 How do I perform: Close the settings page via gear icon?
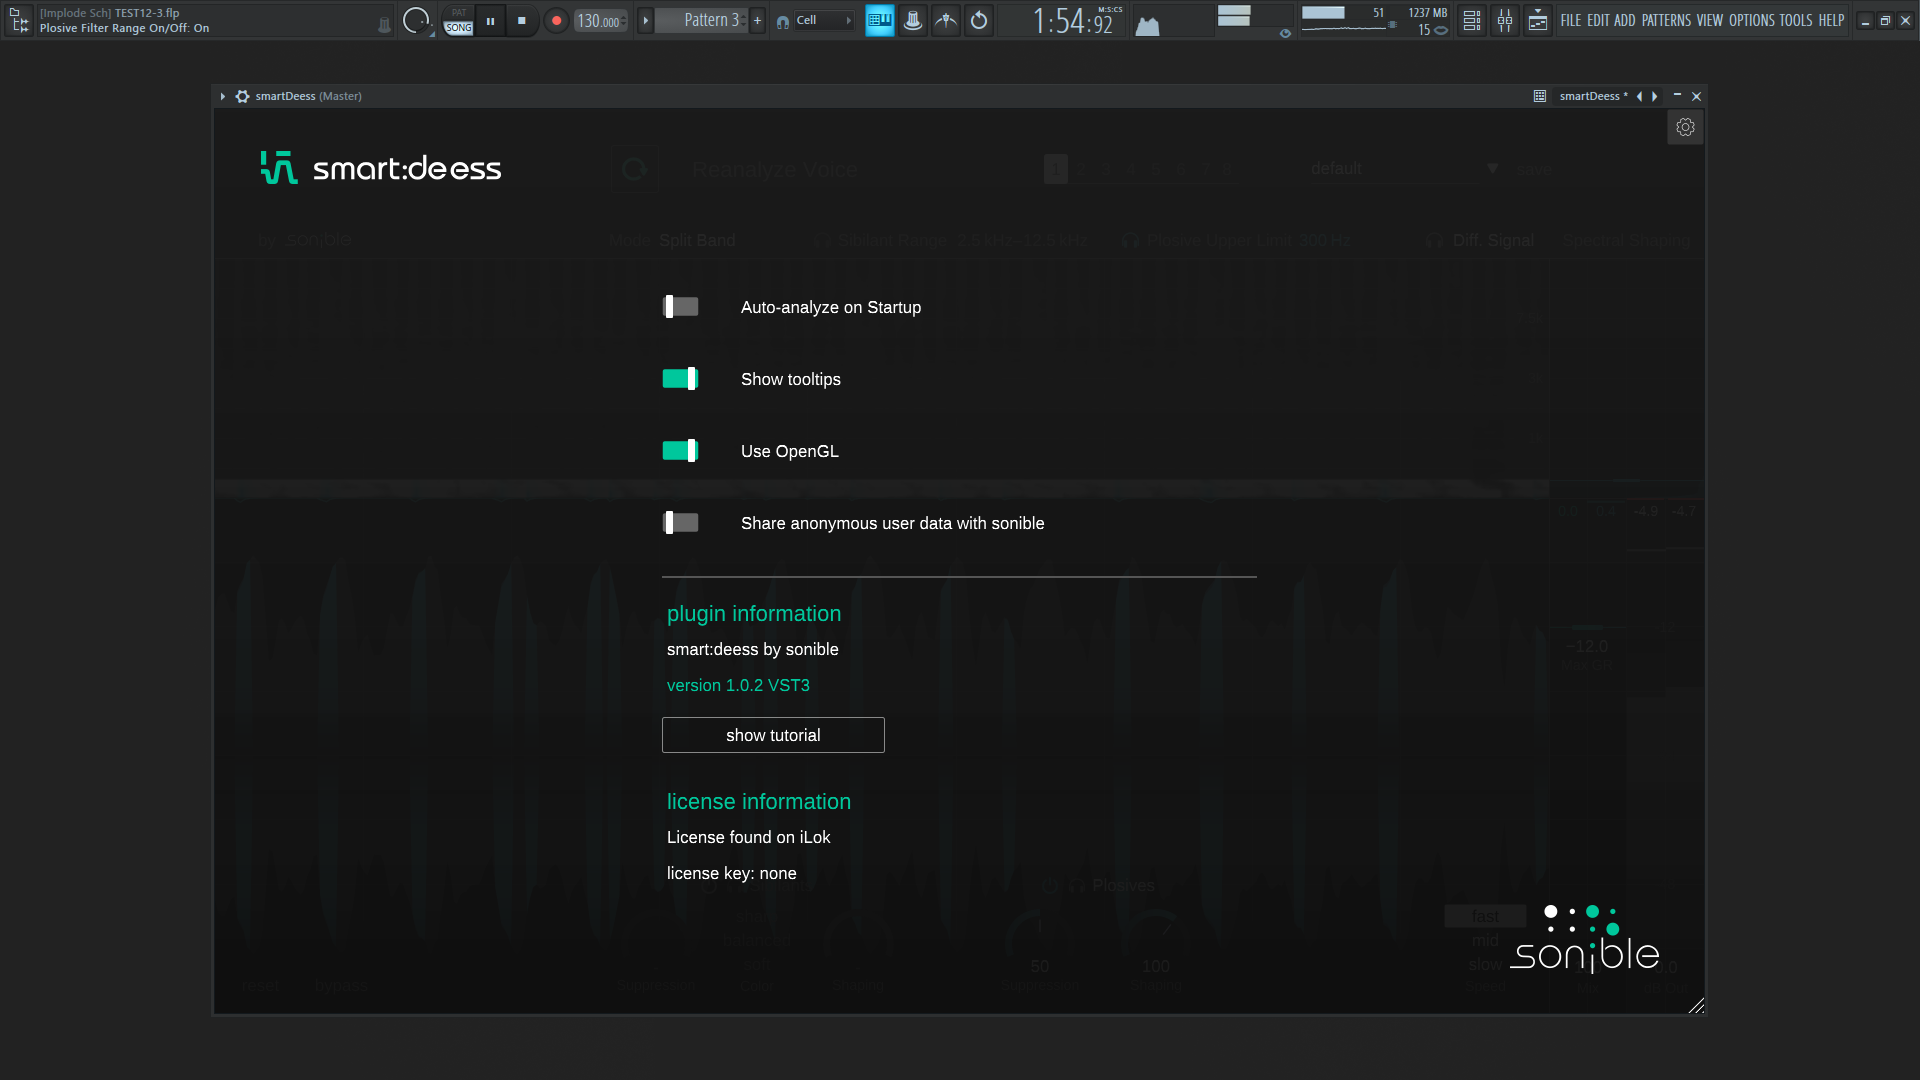tap(1685, 127)
